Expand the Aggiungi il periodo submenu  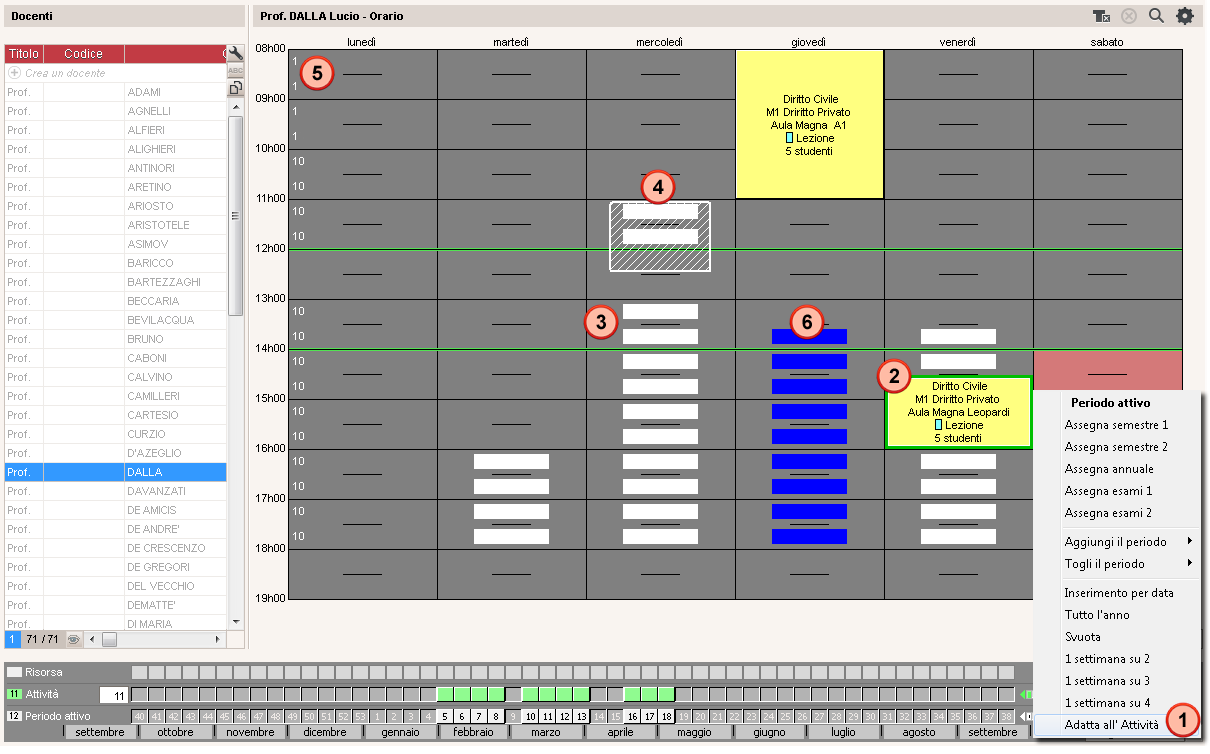[1128, 541]
